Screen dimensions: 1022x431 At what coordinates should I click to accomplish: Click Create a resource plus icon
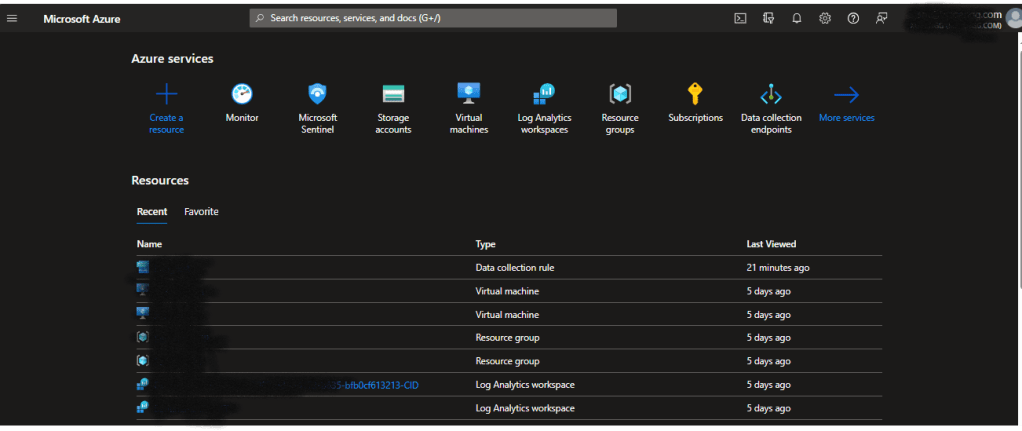(166, 95)
